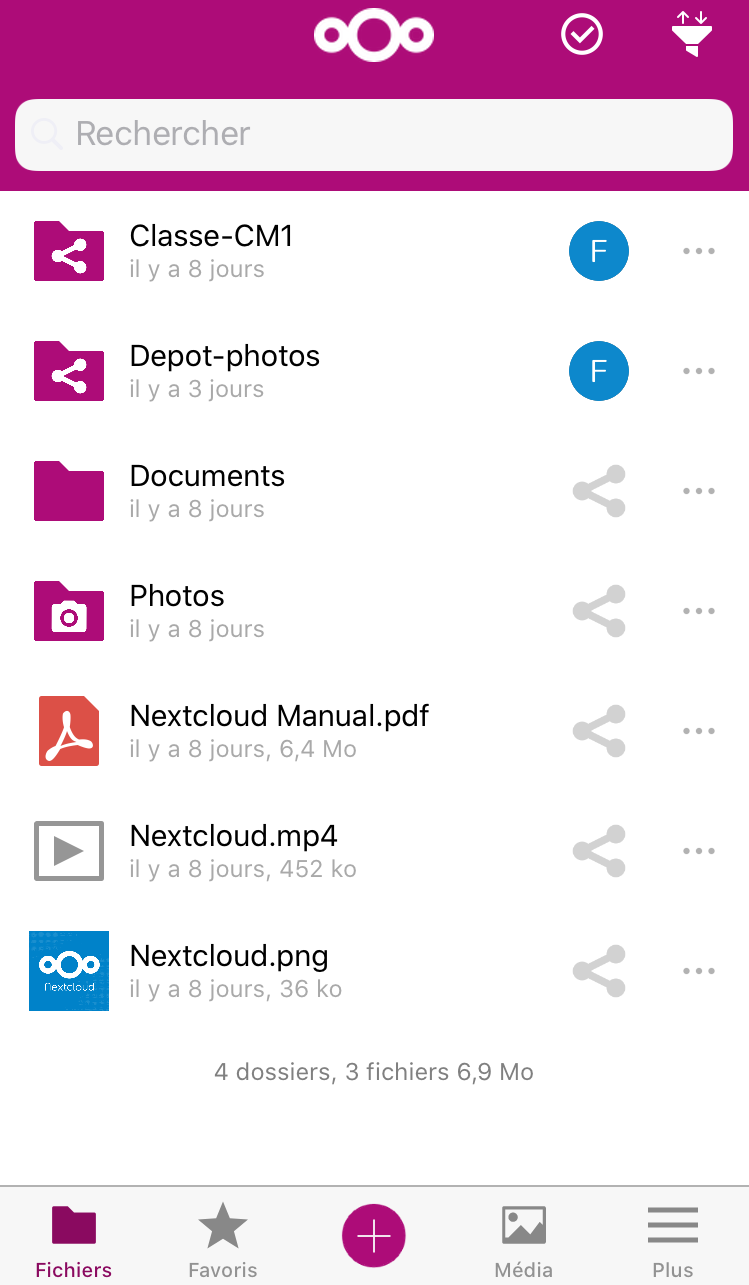
Task: Tap the F avatar next to Classe-CM1
Action: [x=599, y=251]
